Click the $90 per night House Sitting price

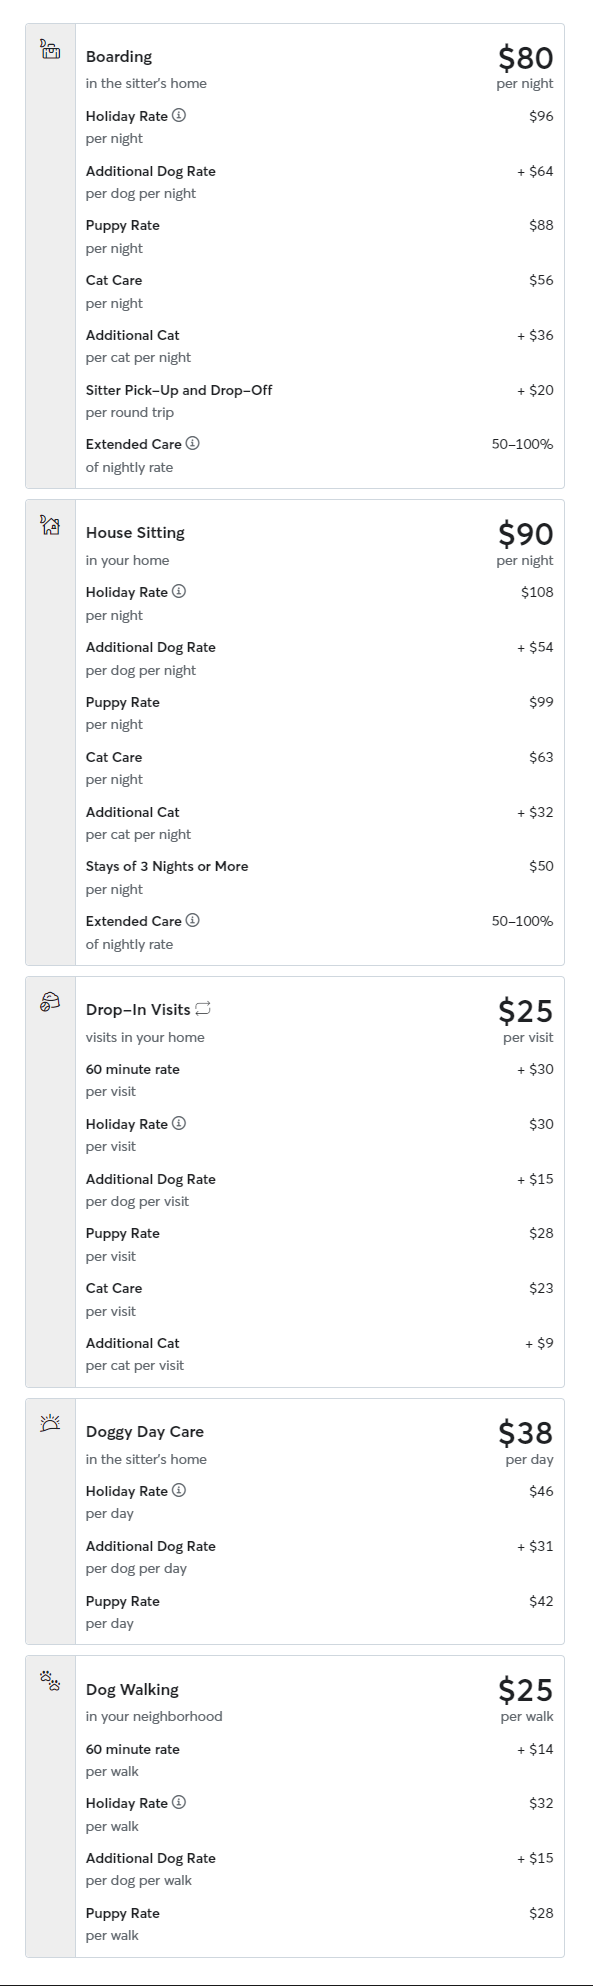[x=525, y=543]
